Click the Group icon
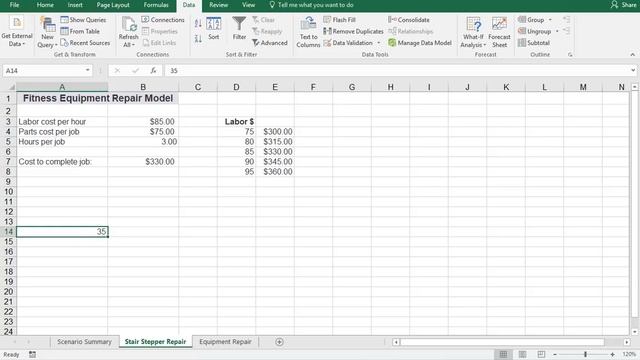The height and width of the screenshot is (360, 640). (522, 20)
